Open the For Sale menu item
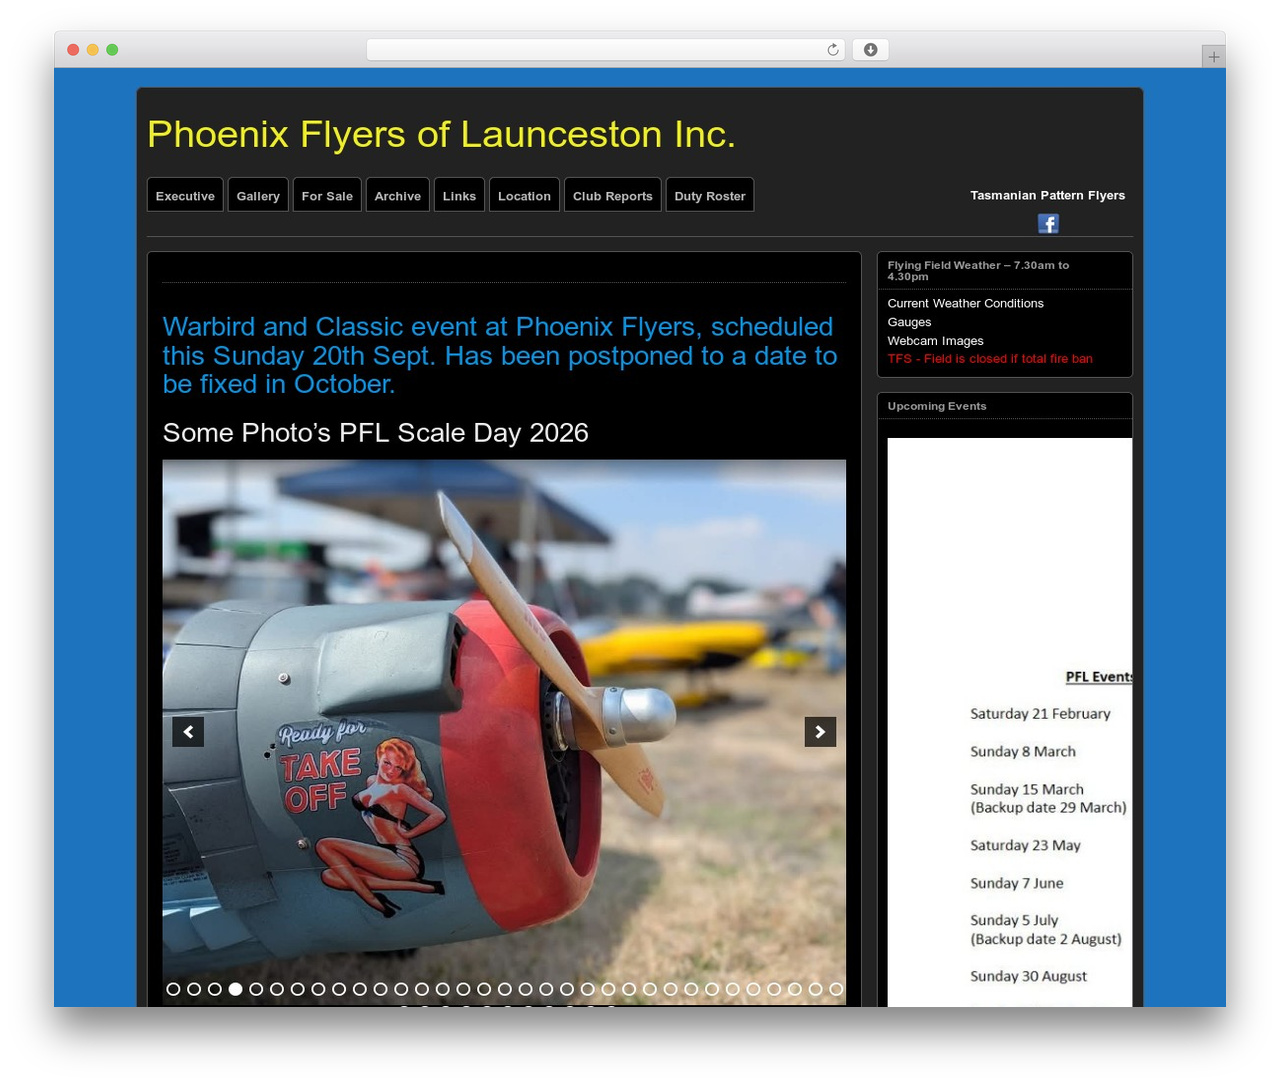Screen dimensions: 1280x1084 pyautogui.click(x=327, y=195)
